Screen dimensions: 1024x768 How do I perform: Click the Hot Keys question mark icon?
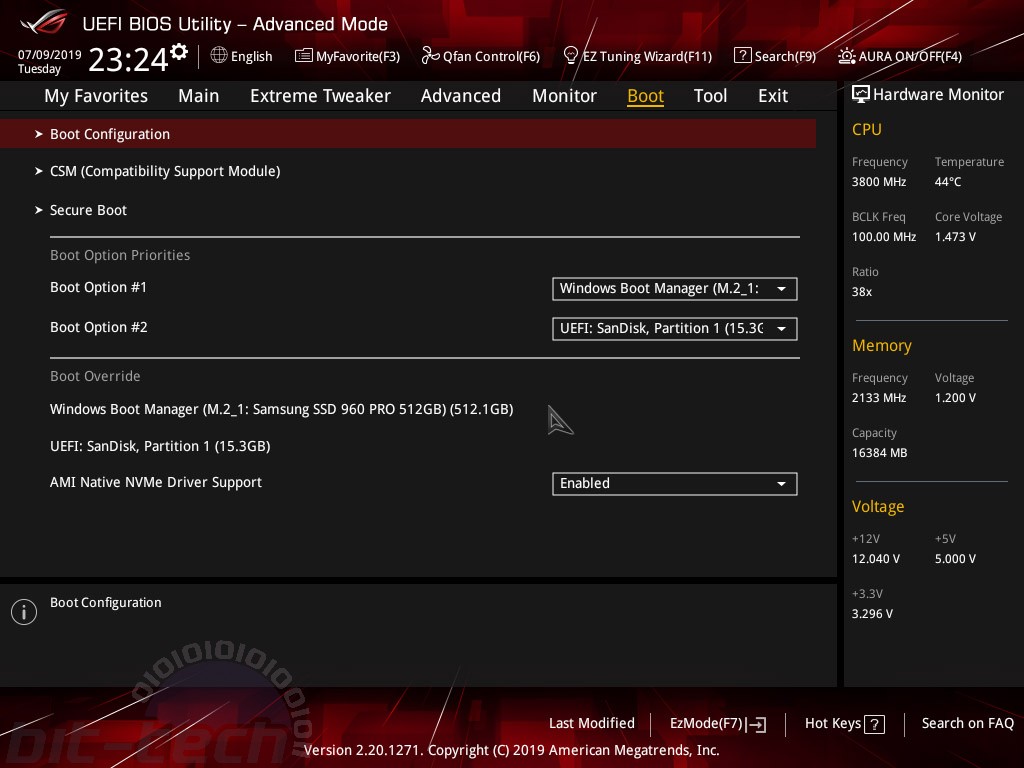tap(874, 724)
